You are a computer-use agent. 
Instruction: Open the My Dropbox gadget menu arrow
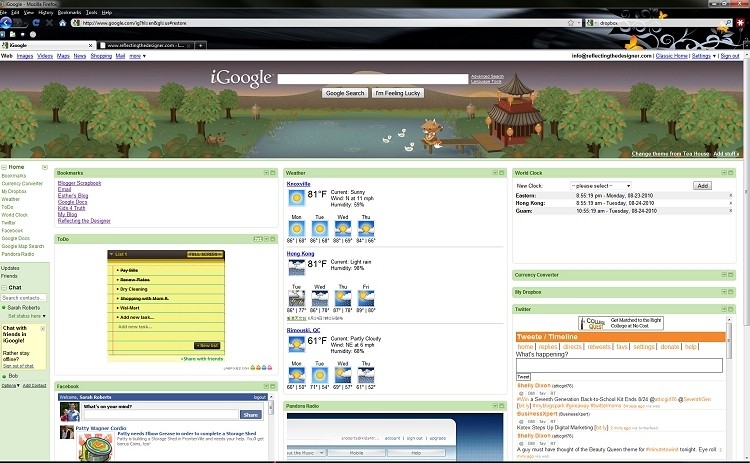click(x=724, y=292)
